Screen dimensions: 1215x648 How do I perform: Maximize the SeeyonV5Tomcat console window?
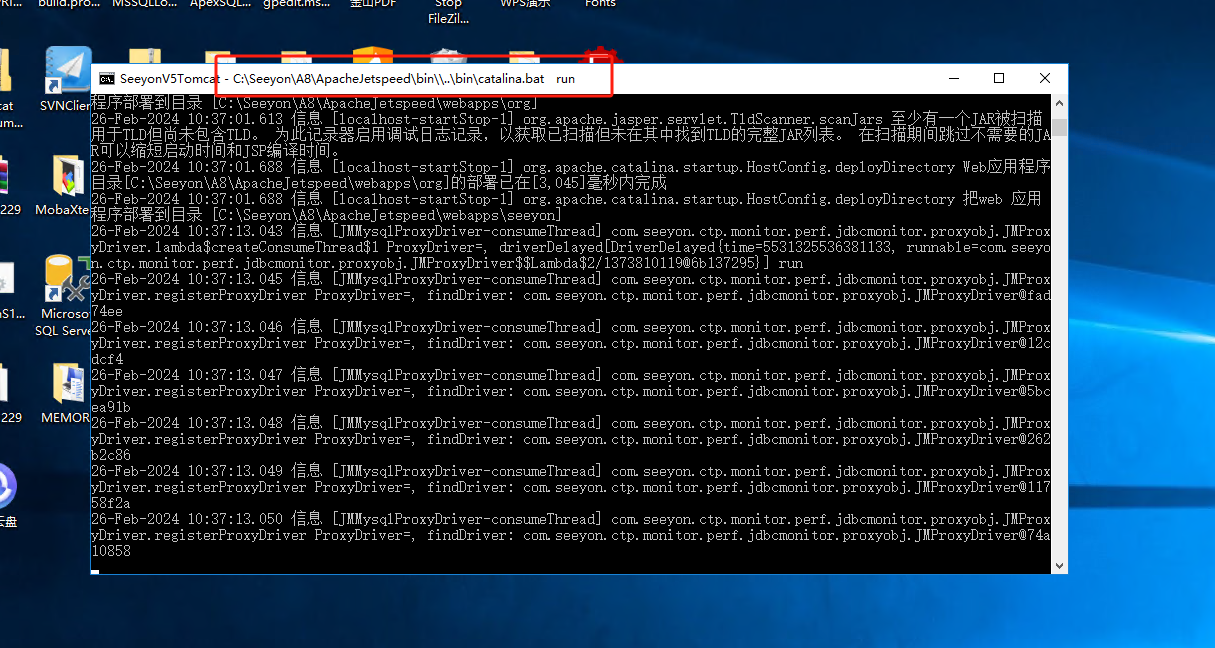pos(999,78)
